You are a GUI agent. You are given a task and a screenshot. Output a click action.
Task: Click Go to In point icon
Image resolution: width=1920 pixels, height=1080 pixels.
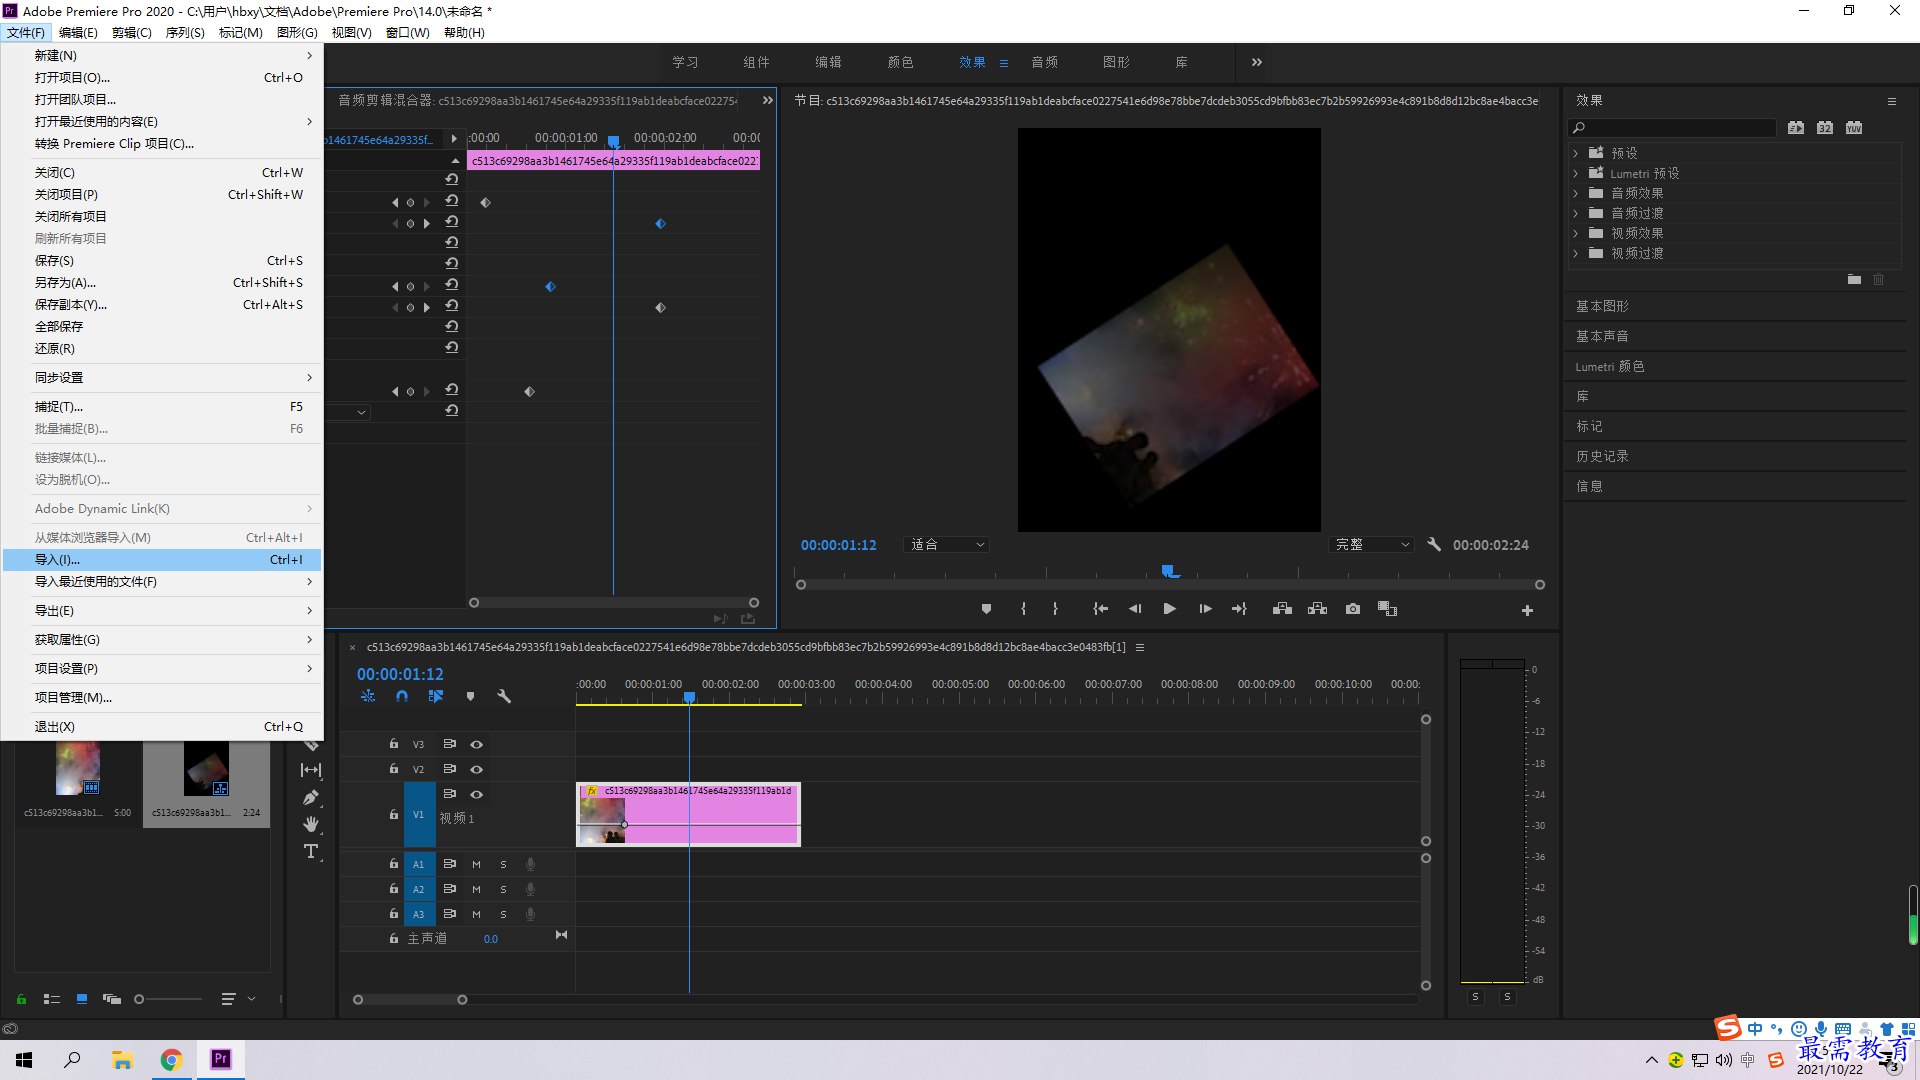[1100, 609]
